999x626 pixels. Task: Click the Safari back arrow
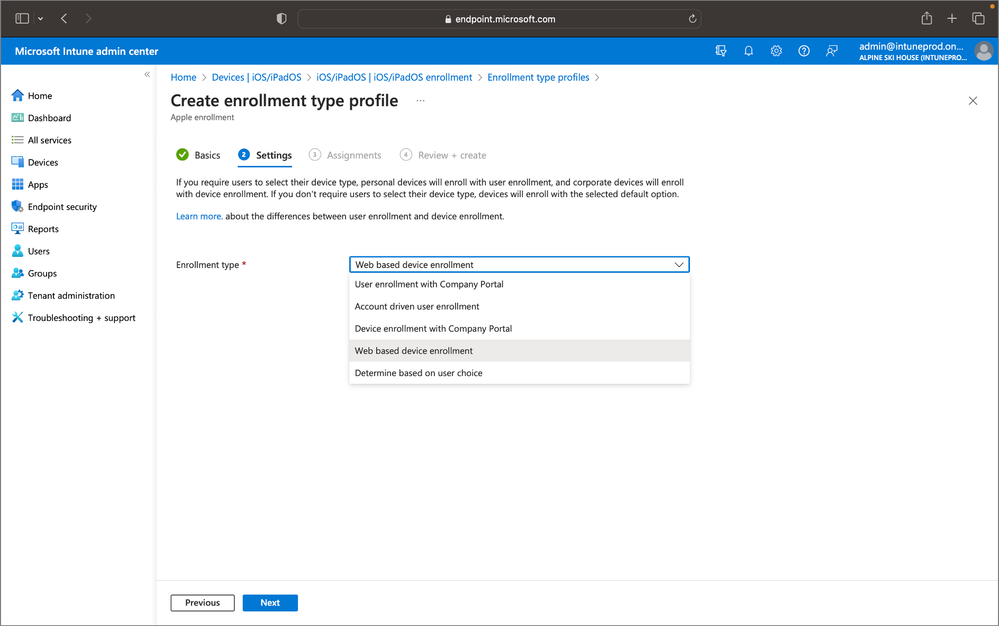pos(64,18)
